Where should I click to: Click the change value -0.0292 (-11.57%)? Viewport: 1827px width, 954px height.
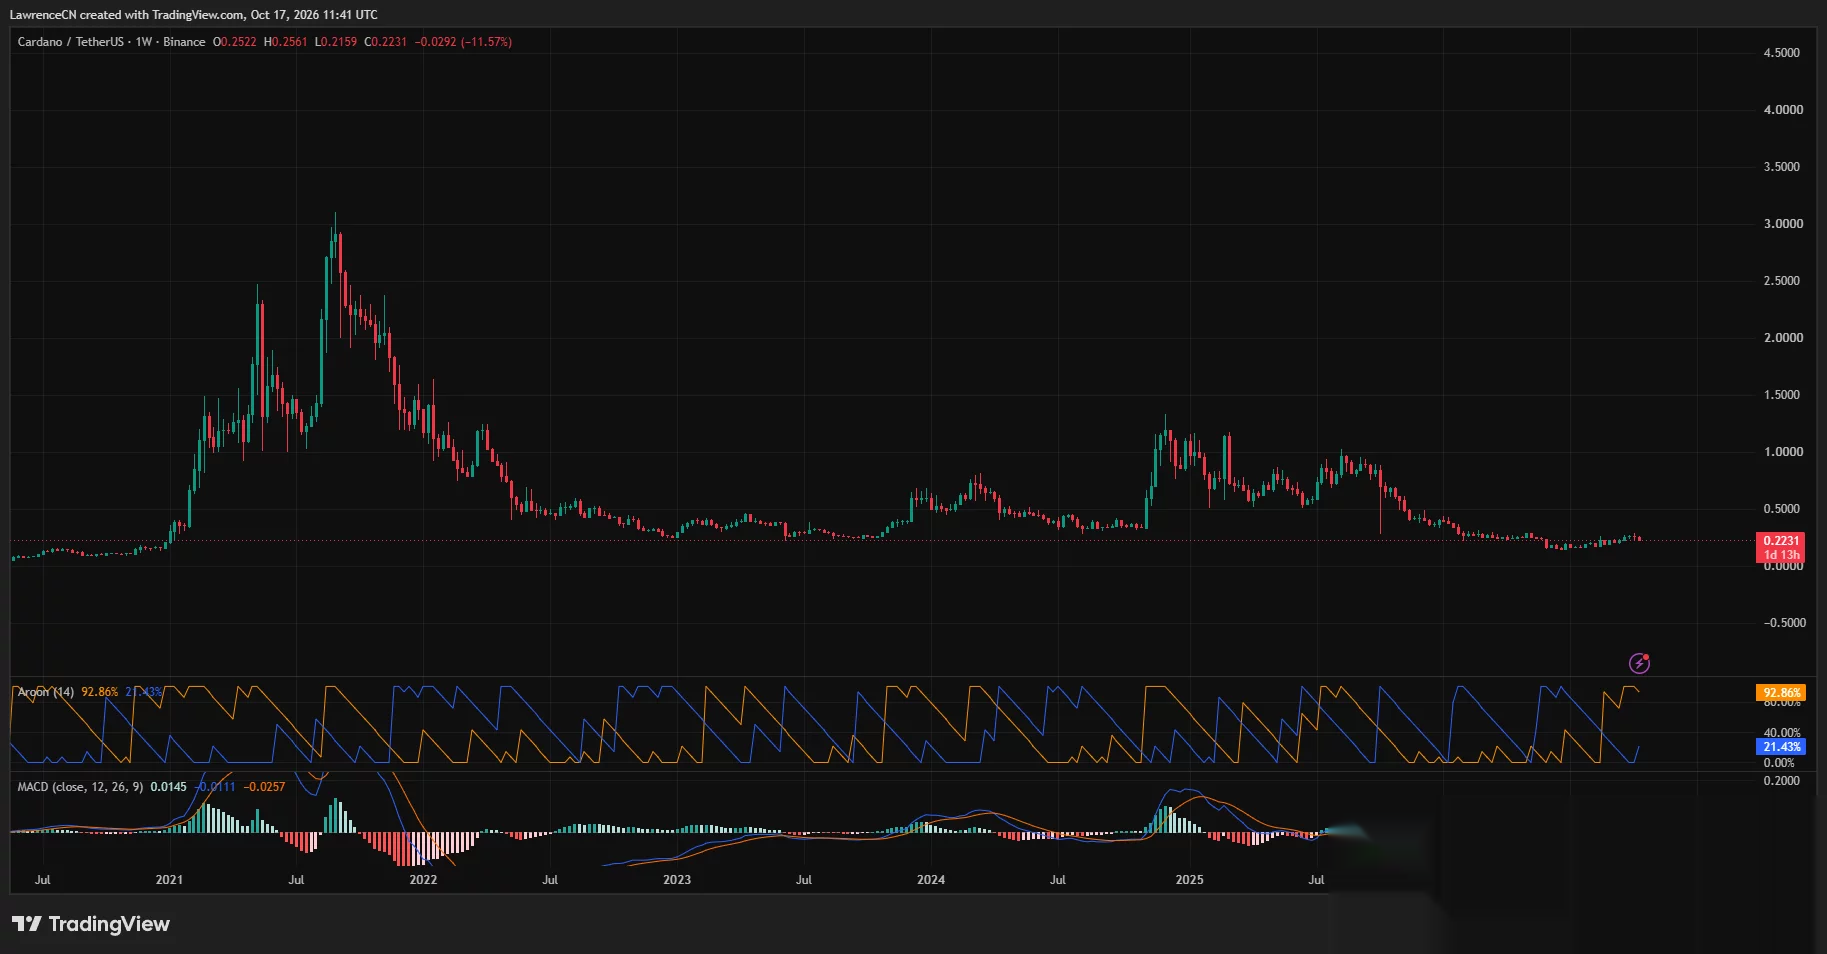[x=463, y=42]
